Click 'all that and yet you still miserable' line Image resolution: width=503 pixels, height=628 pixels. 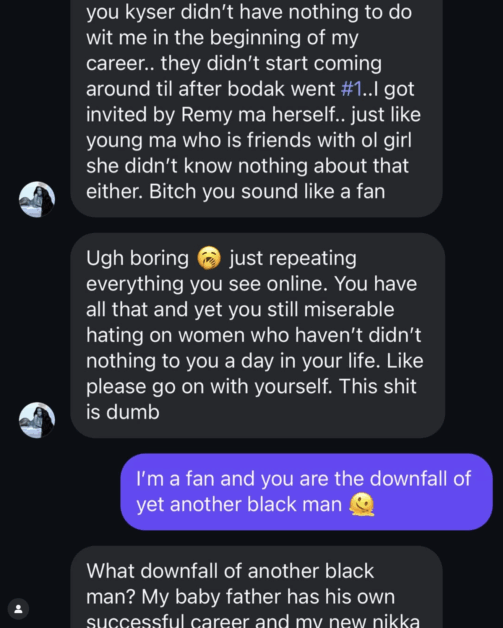[240, 310]
